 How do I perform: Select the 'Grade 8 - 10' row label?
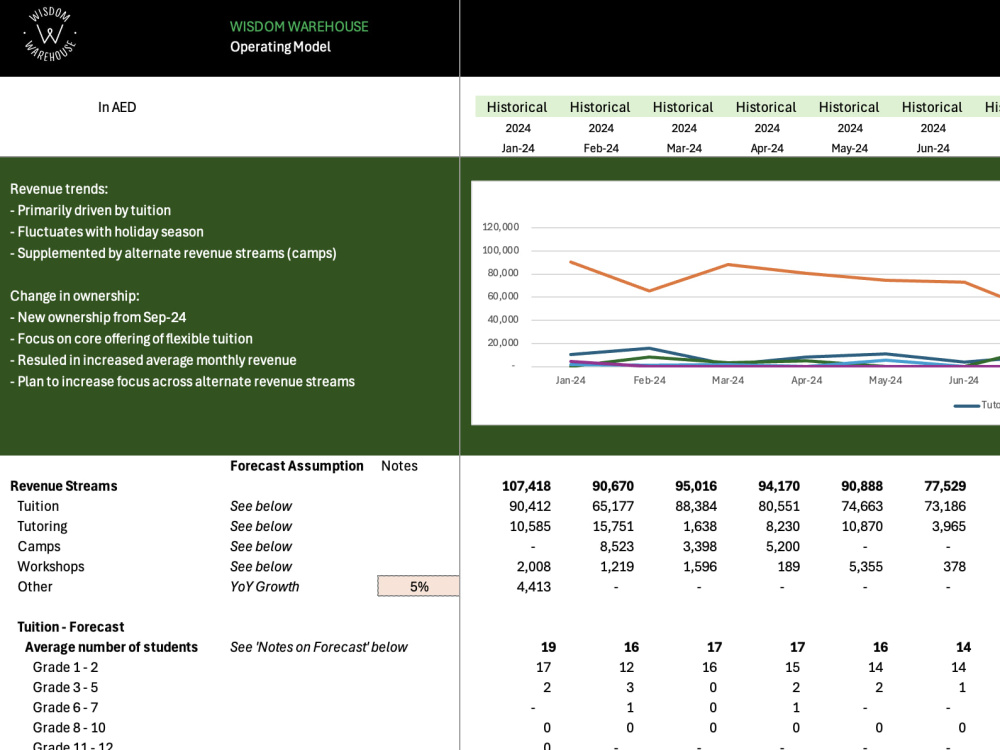69,728
